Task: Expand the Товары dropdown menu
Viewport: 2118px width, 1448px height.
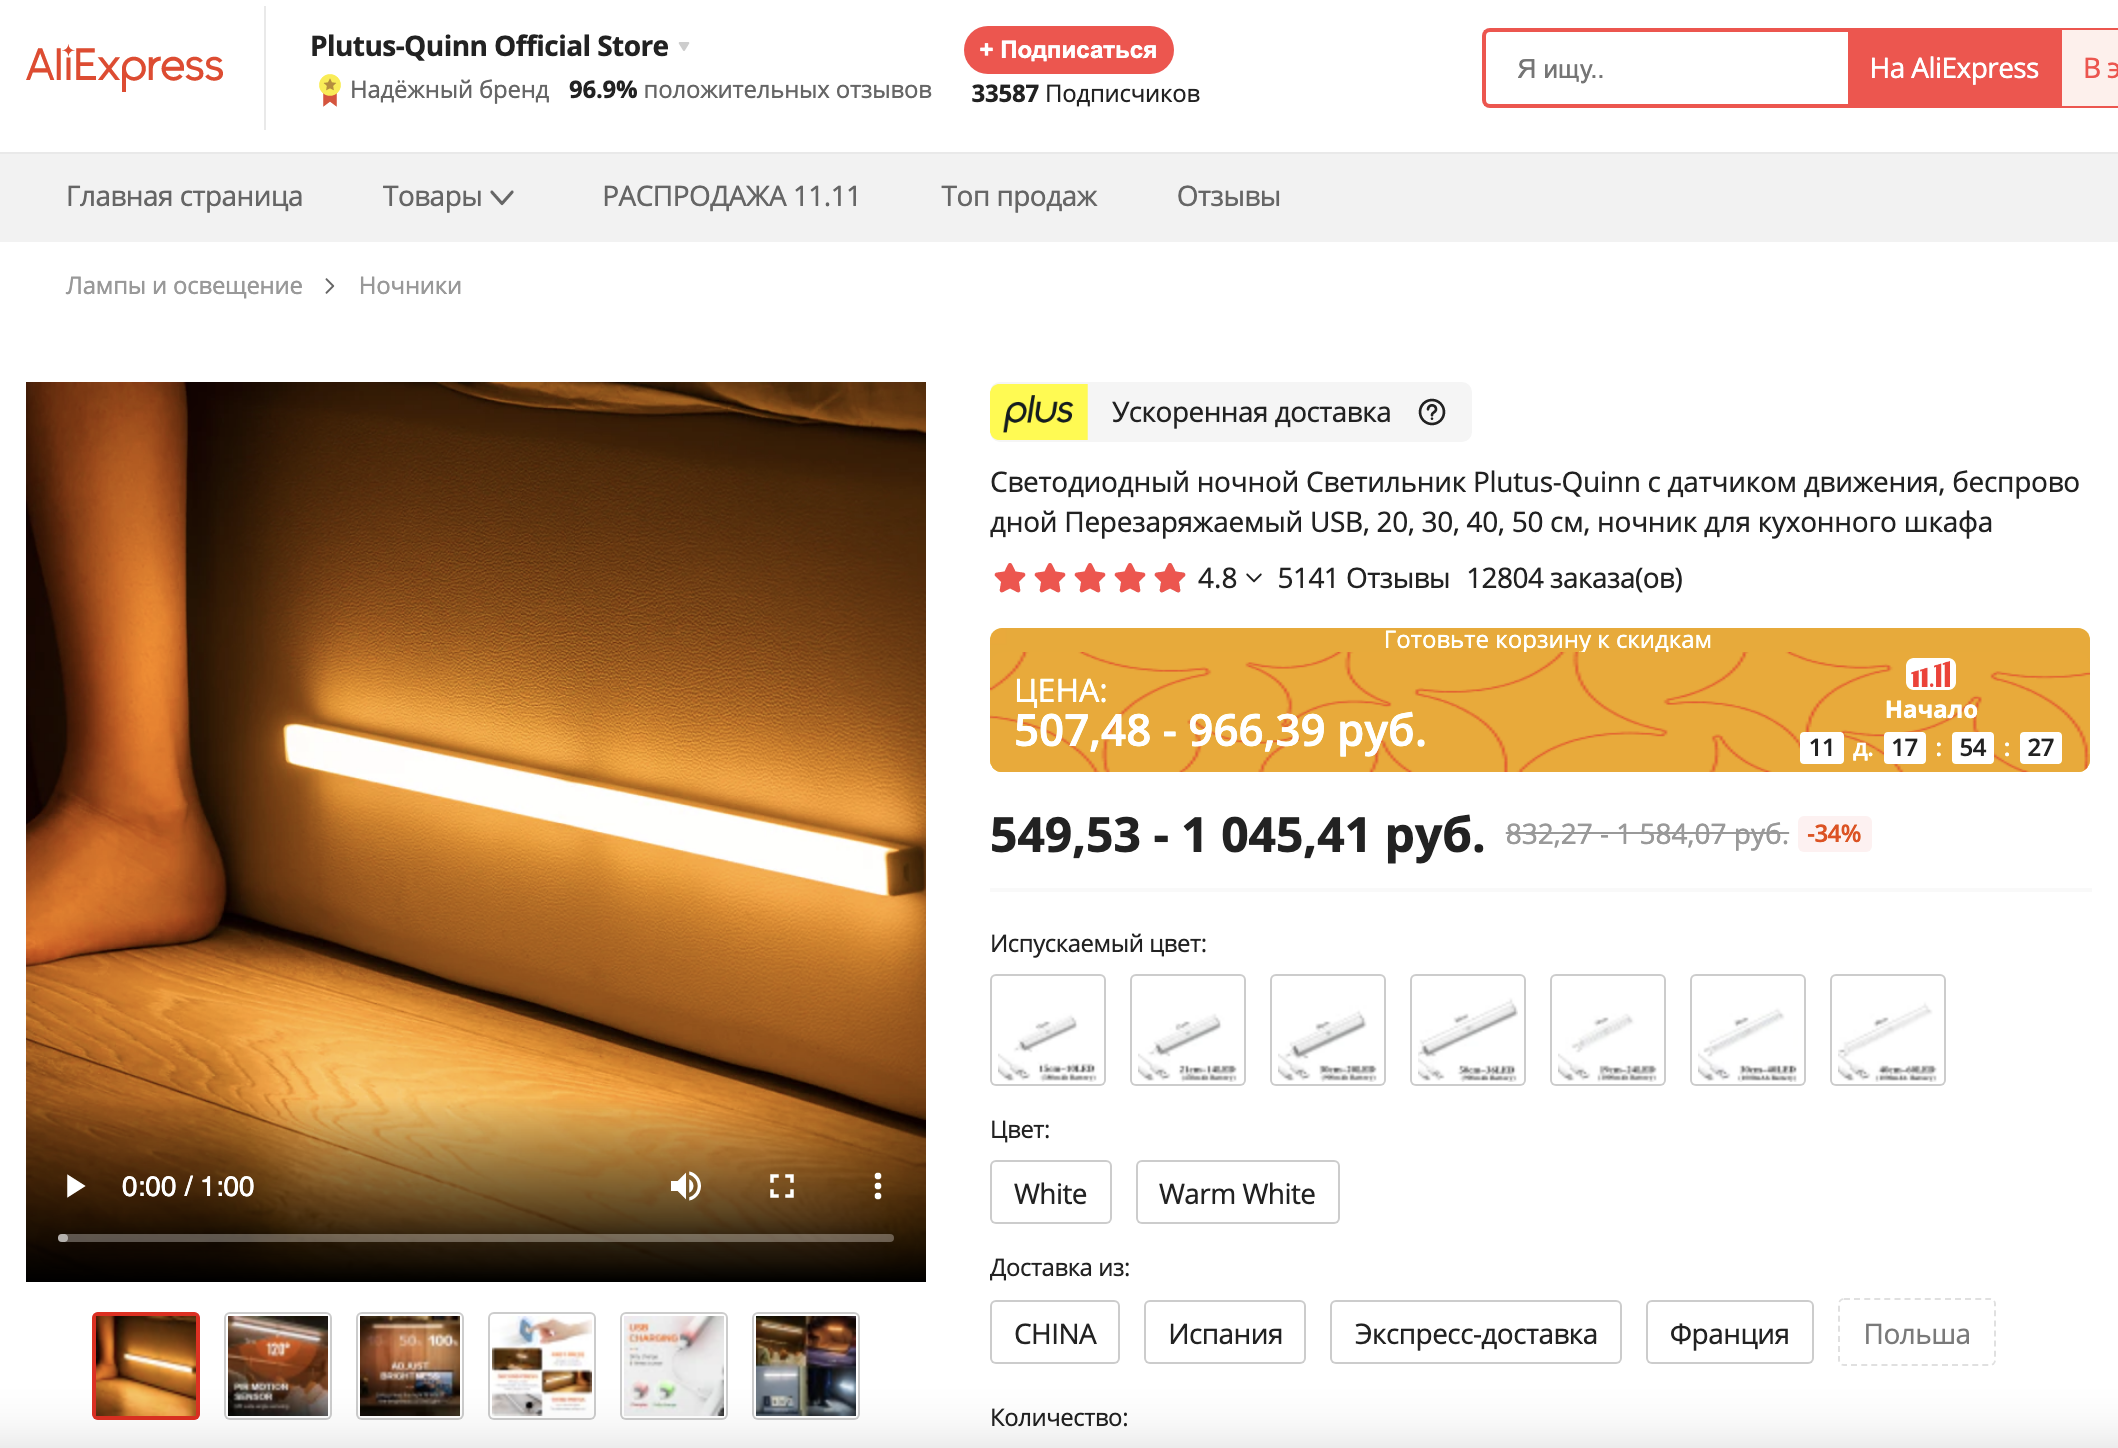Action: [x=447, y=197]
